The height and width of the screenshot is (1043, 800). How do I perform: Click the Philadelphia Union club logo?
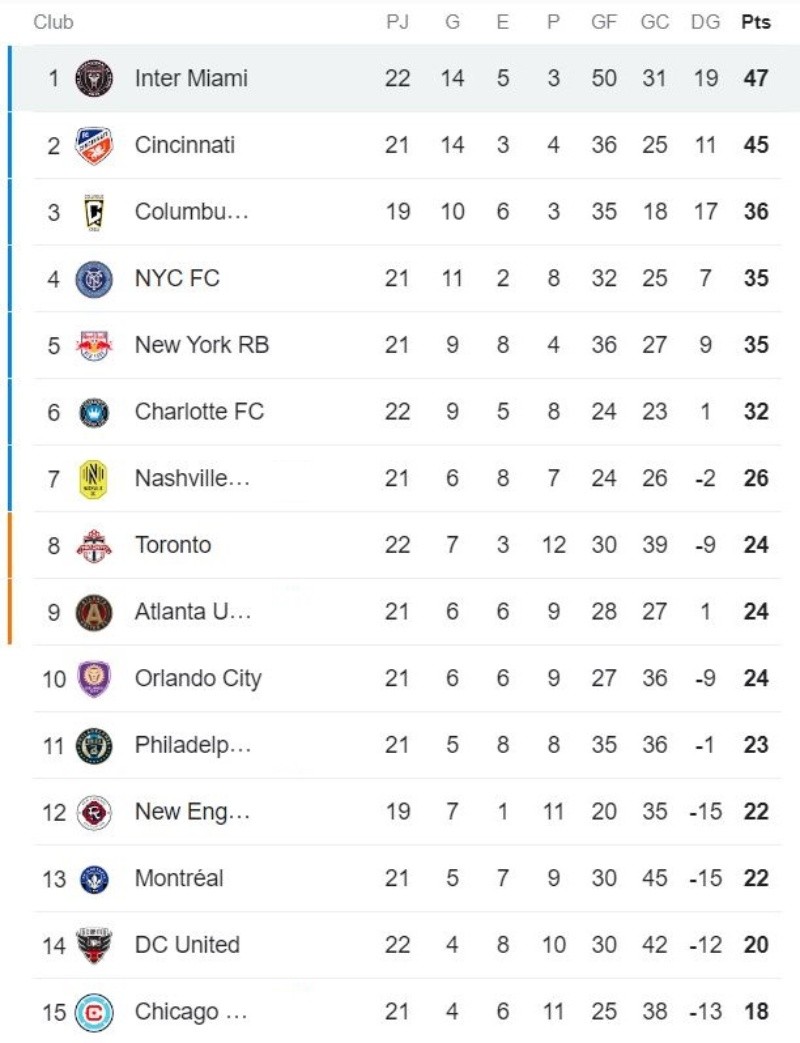[x=94, y=745]
